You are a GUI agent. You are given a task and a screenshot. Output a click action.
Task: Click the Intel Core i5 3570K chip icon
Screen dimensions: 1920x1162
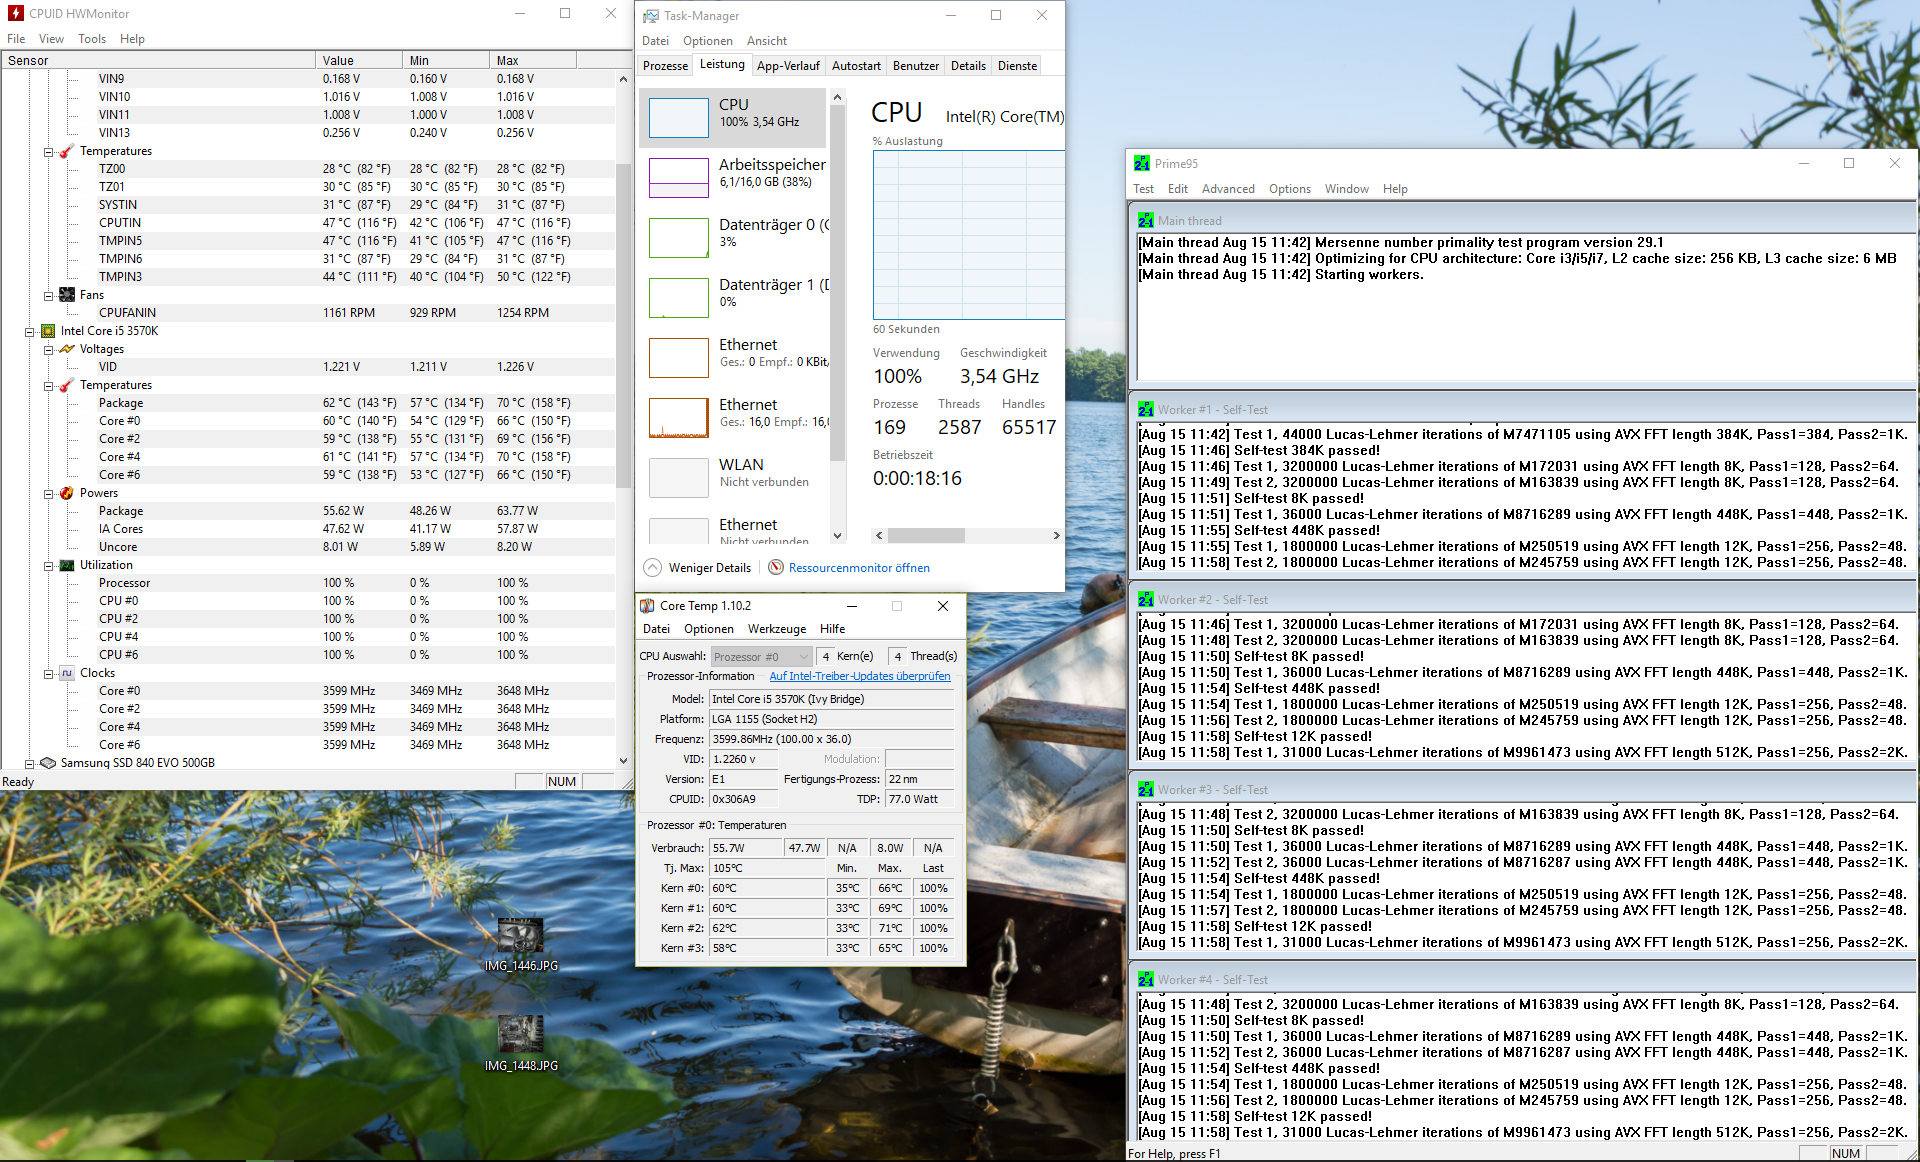click(x=48, y=331)
